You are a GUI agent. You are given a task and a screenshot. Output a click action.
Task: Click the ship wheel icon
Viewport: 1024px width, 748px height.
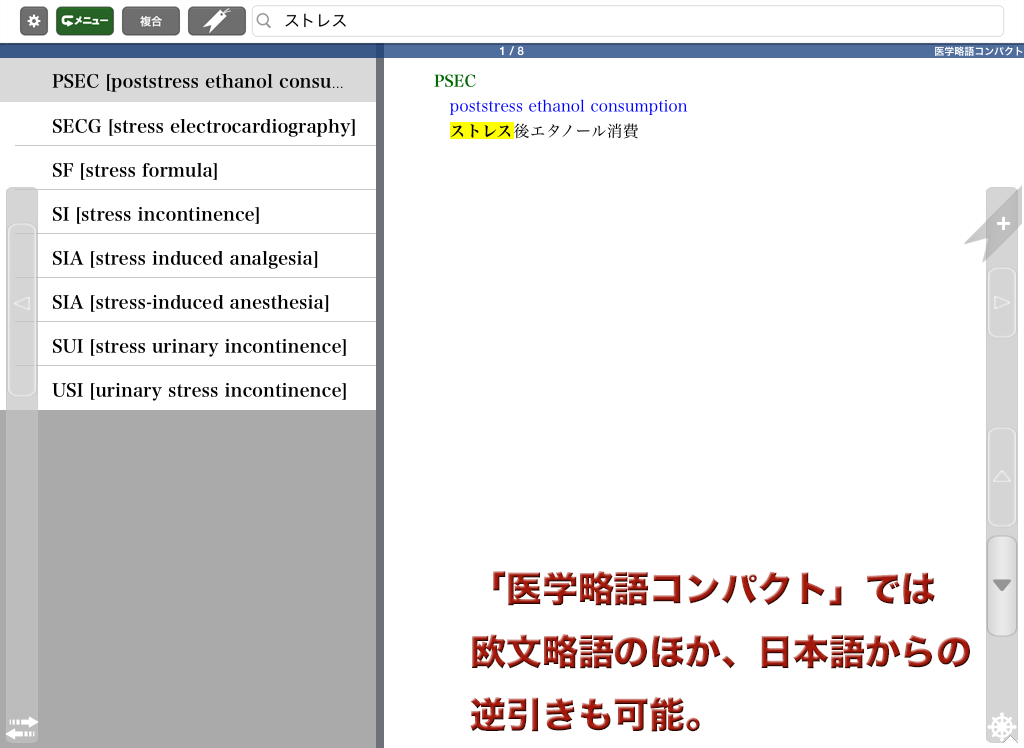pyautogui.click(x=1001, y=727)
